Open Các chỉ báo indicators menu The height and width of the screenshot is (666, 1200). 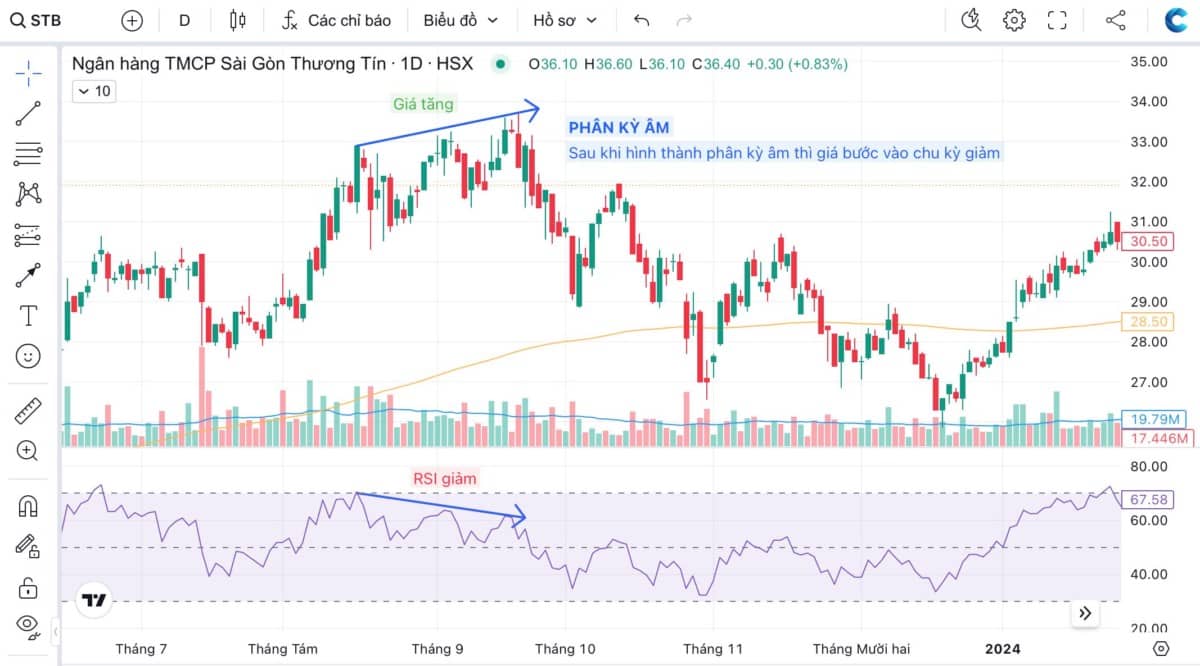point(336,20)
